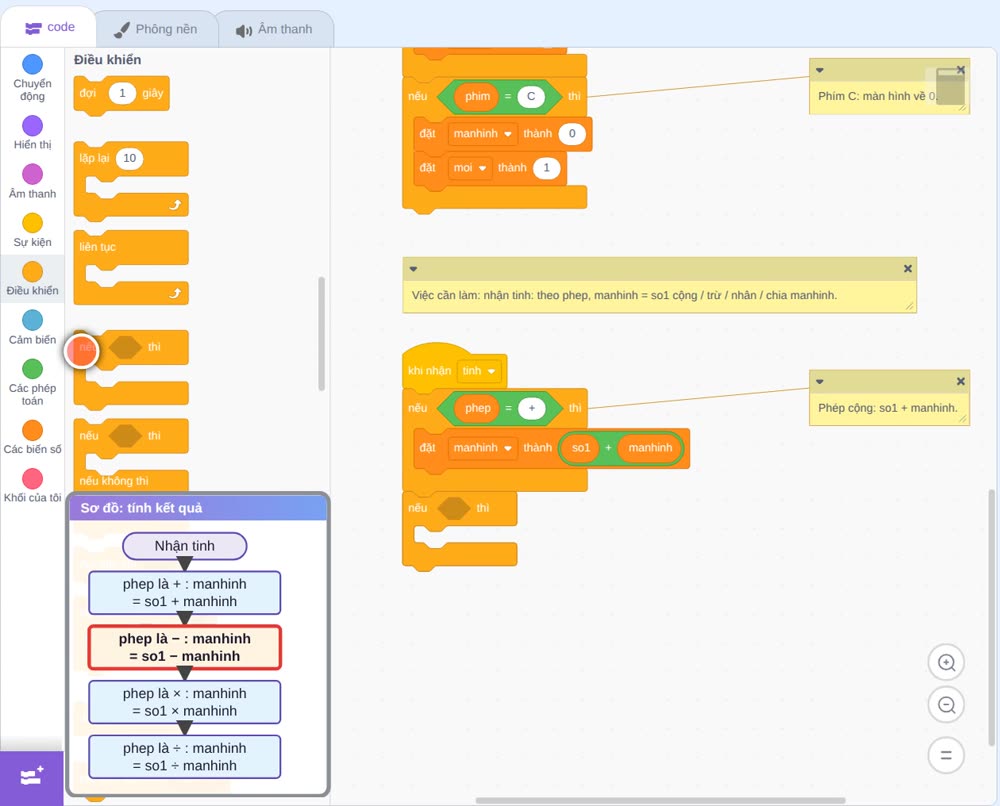Collapse the 'Việc cần làm' comment

[x=413, y=269]
